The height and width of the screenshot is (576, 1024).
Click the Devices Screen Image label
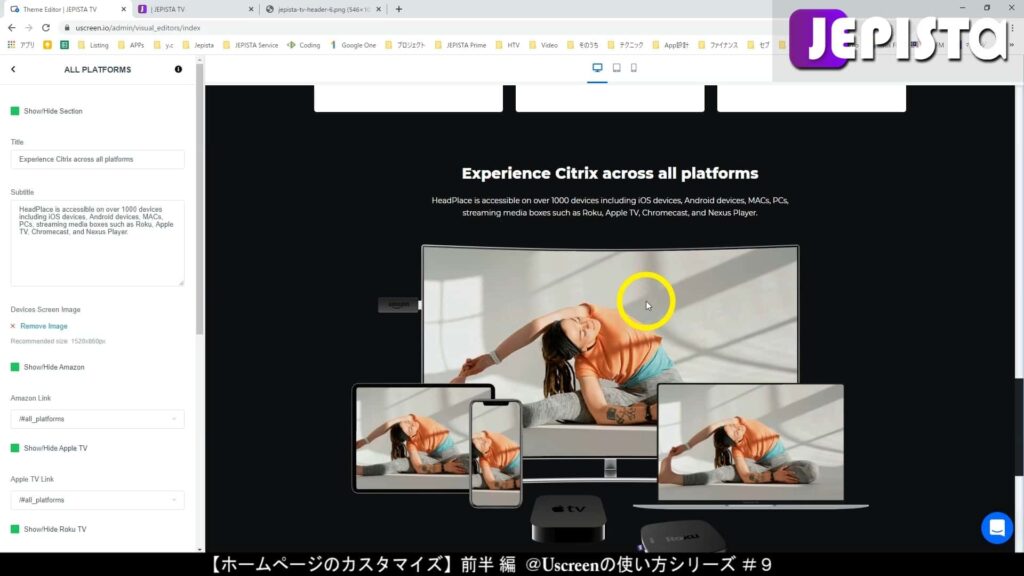[x=45, y=310]
